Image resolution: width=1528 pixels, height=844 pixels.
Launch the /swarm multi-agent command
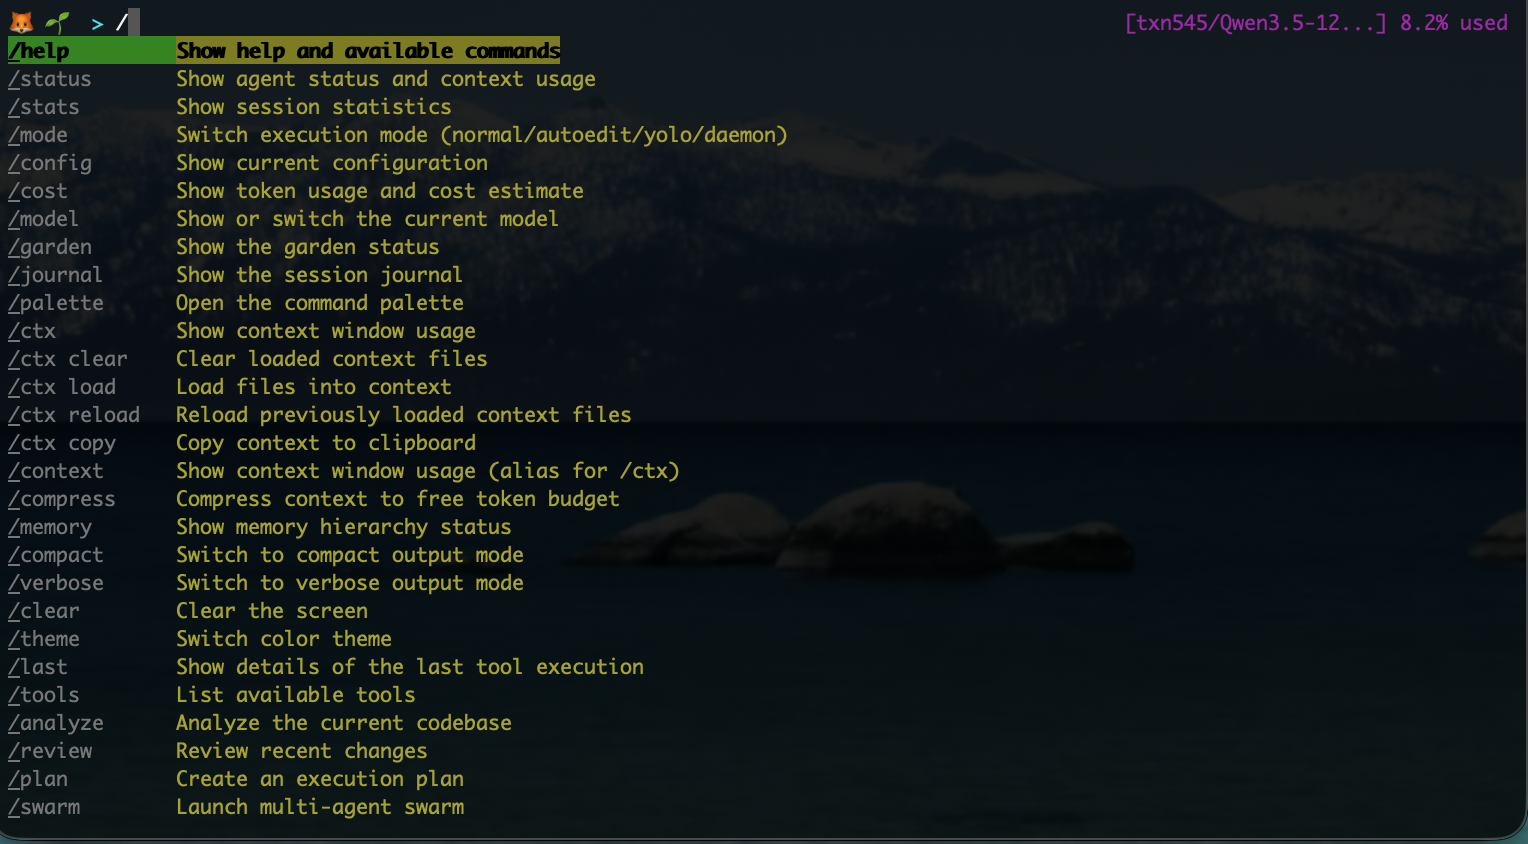(x=44, y=807)
